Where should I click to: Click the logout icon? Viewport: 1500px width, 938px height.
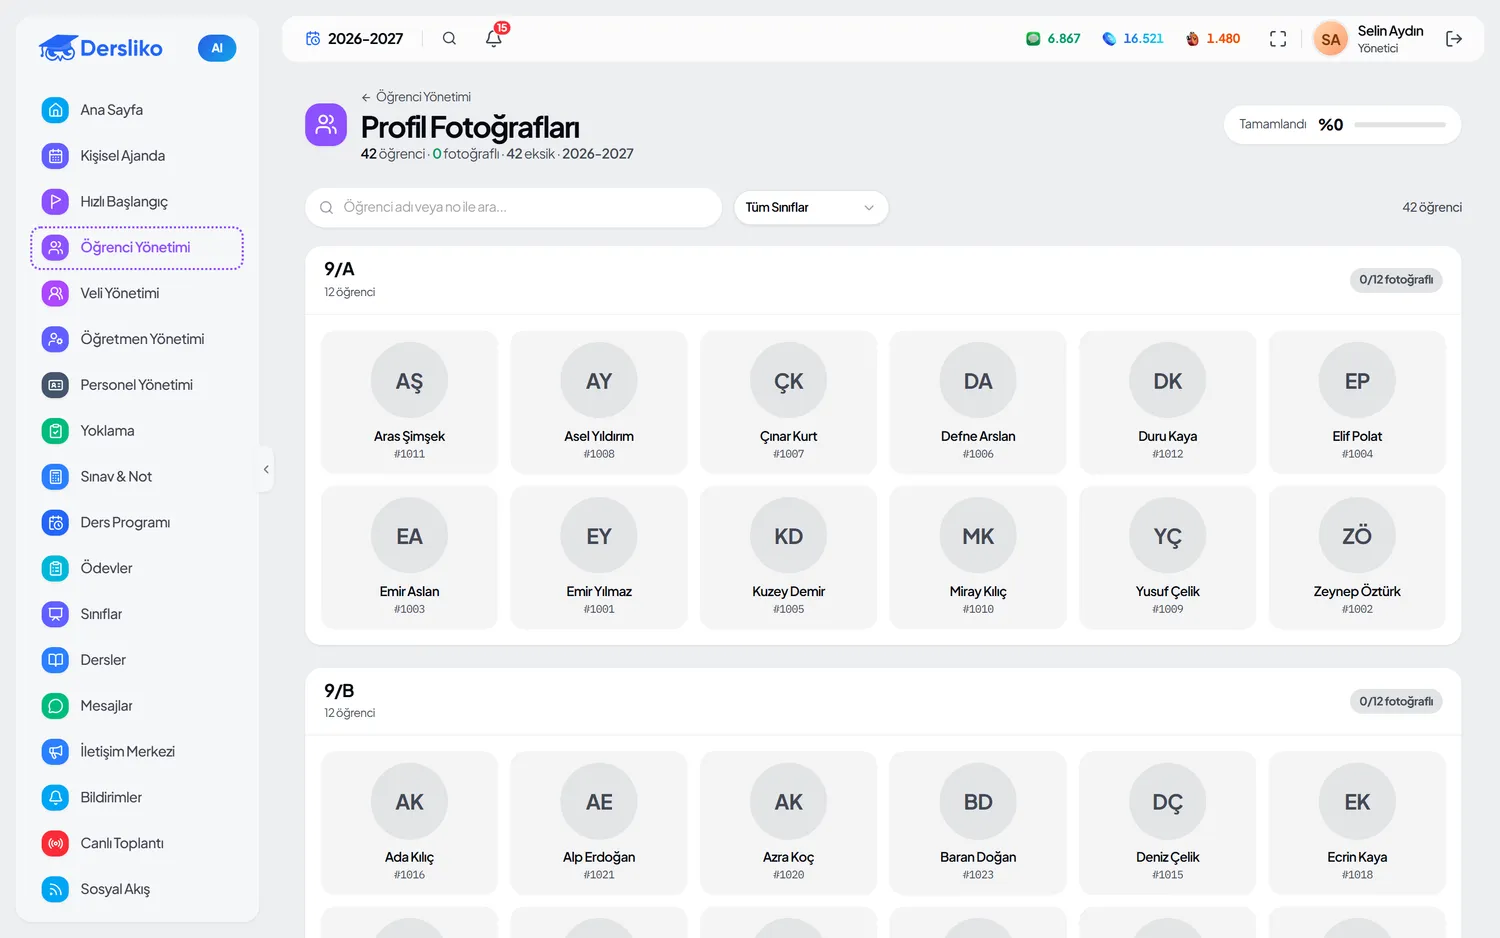[1454, 39]
